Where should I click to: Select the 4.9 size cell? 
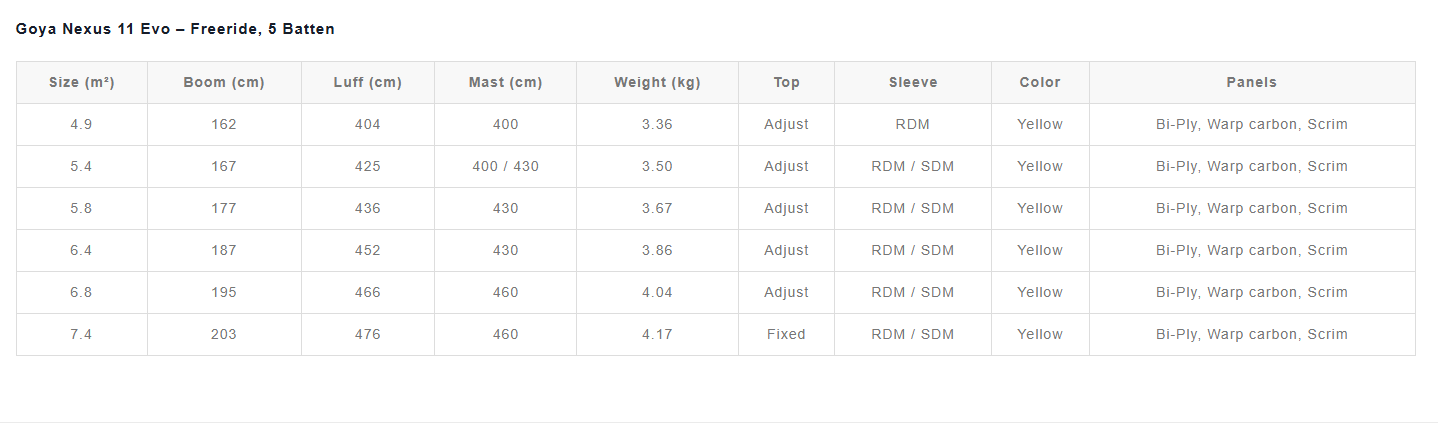tap(82, 125)
